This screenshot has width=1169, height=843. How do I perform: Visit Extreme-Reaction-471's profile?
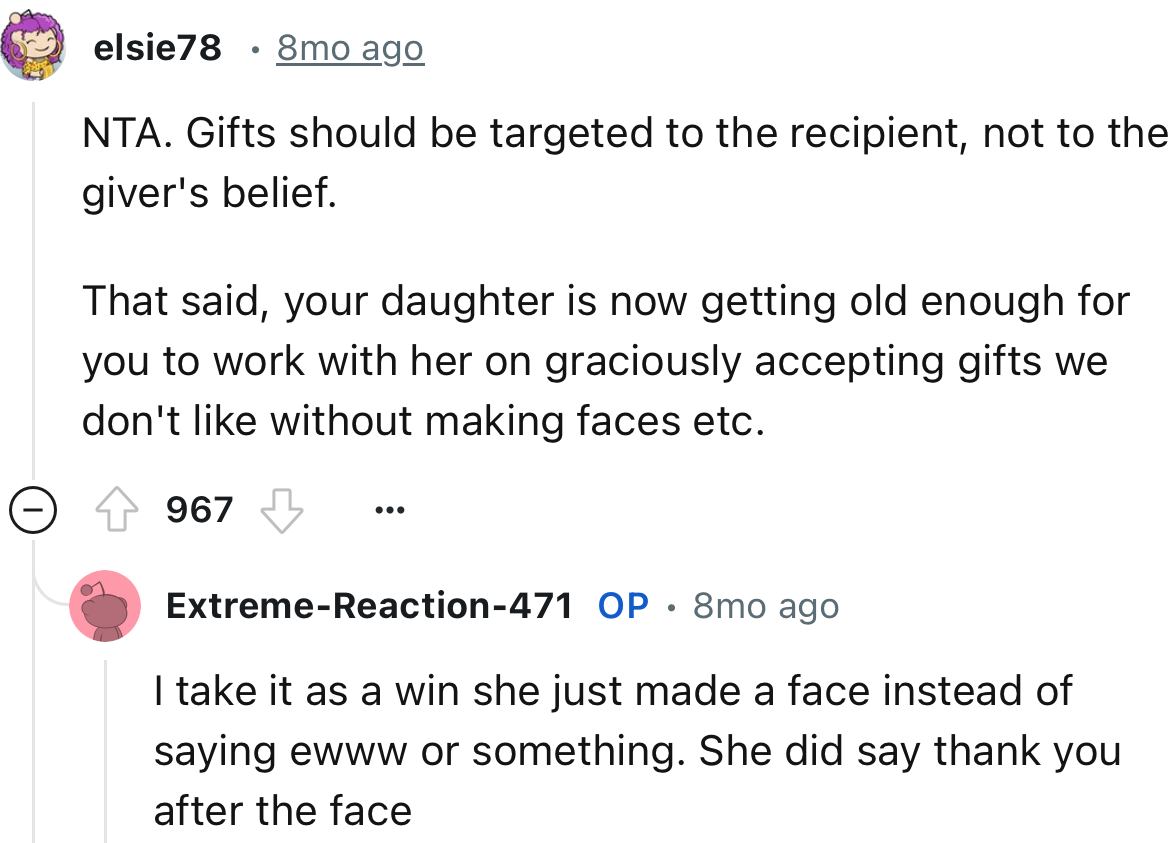(370, 604)
